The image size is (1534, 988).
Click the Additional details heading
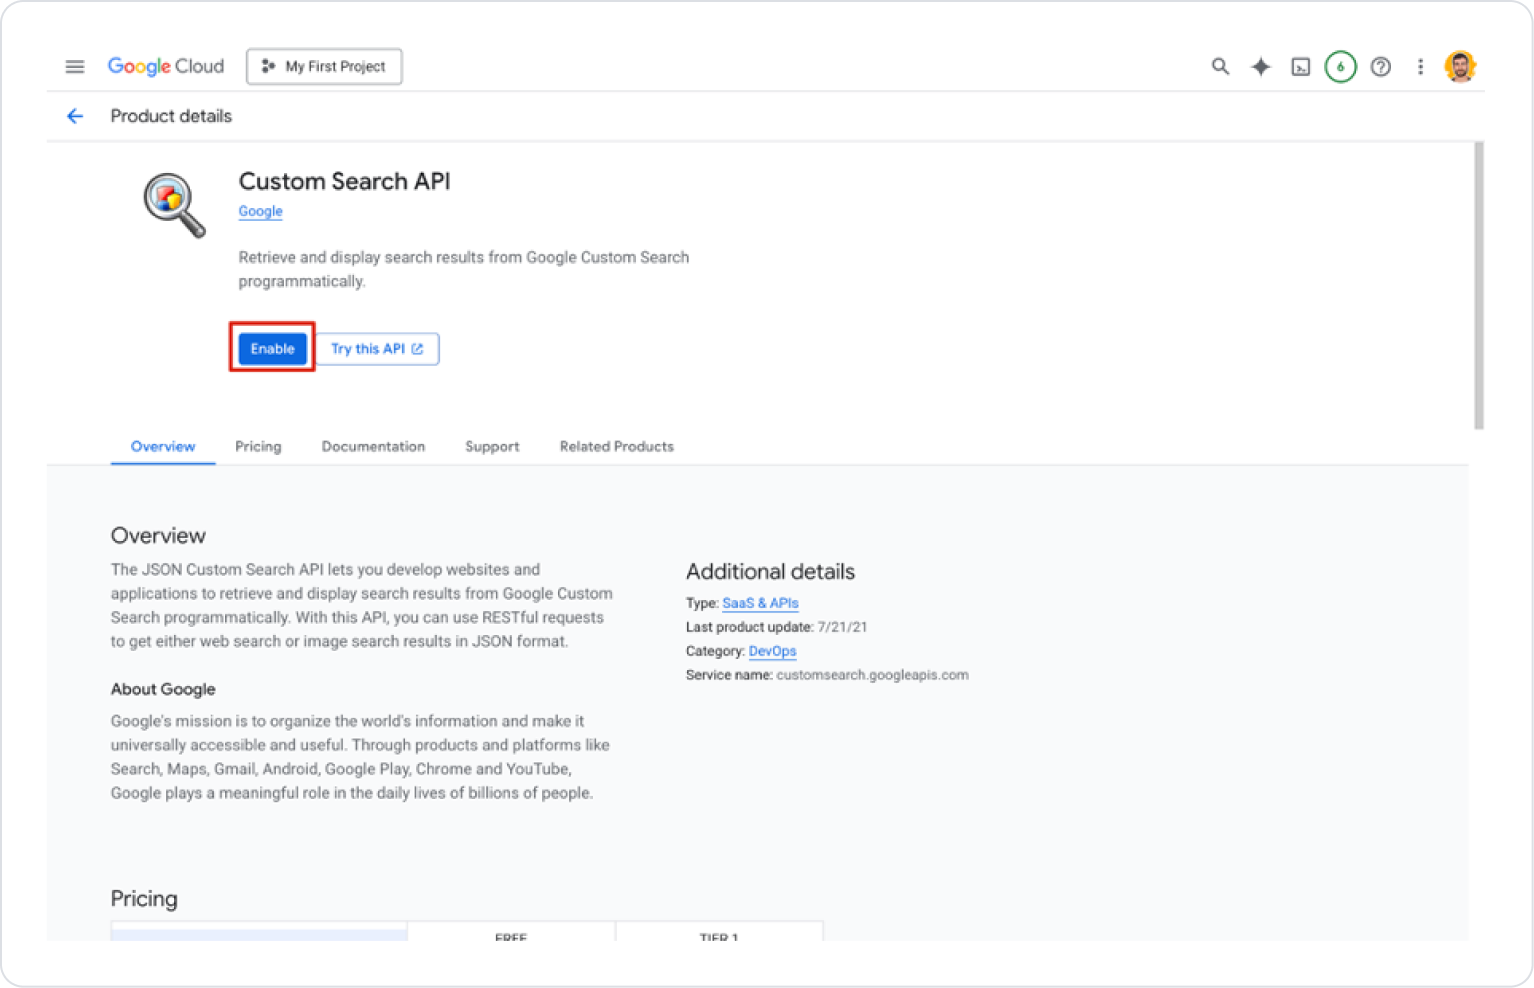[770, 572]
